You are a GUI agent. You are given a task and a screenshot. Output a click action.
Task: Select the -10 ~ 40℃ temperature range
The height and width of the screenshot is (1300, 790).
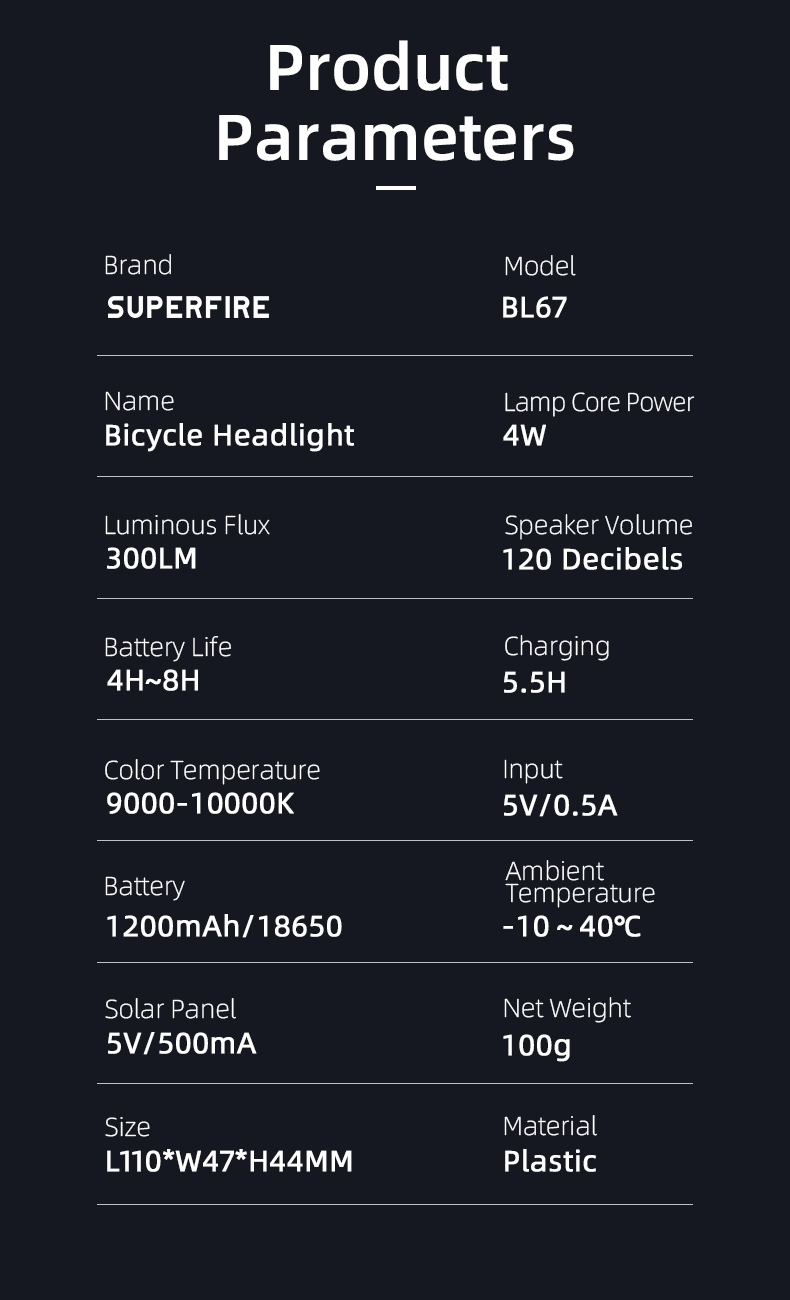571,927
